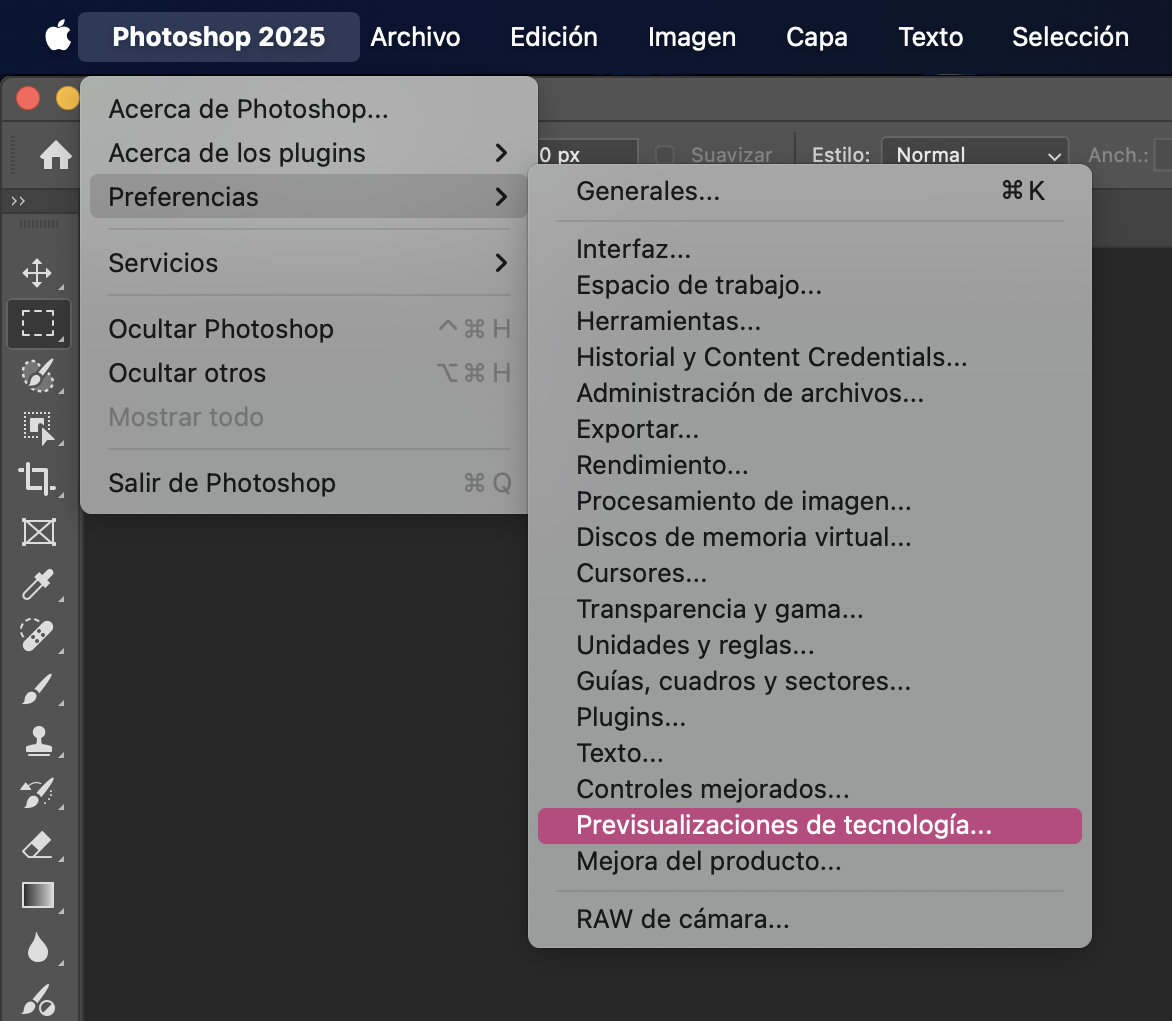Viewport: 1172px width, 1021px height.
Task: Open Rendimiento... preferences
Action: [809, 465]
